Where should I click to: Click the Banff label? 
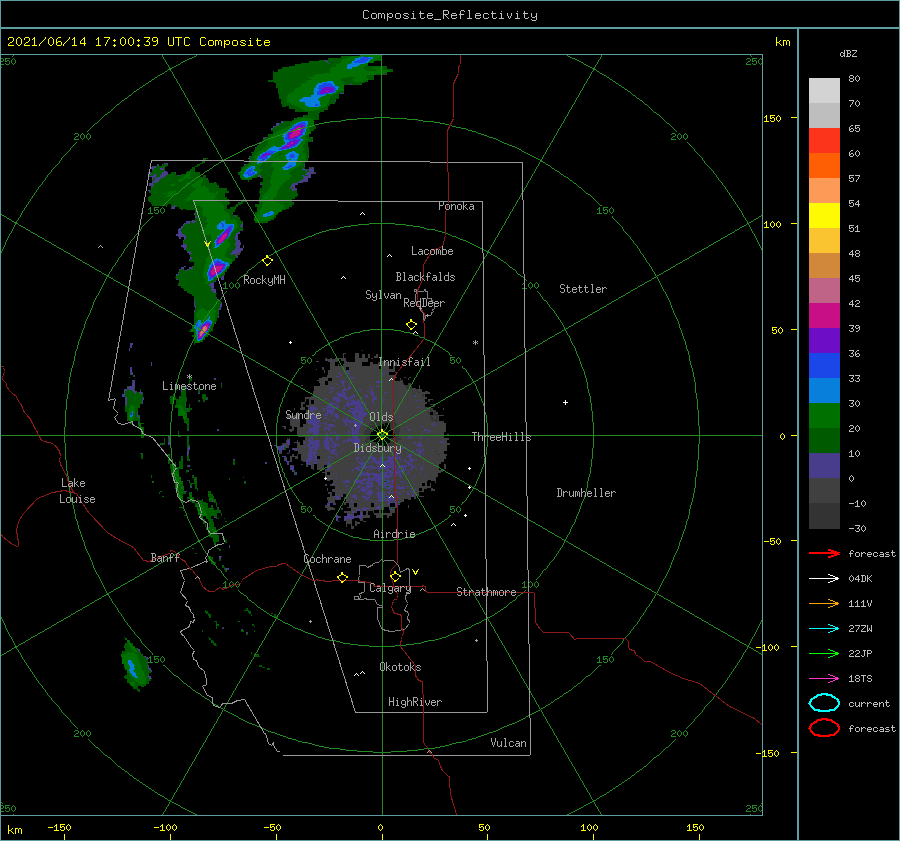(x=165, y=558)
